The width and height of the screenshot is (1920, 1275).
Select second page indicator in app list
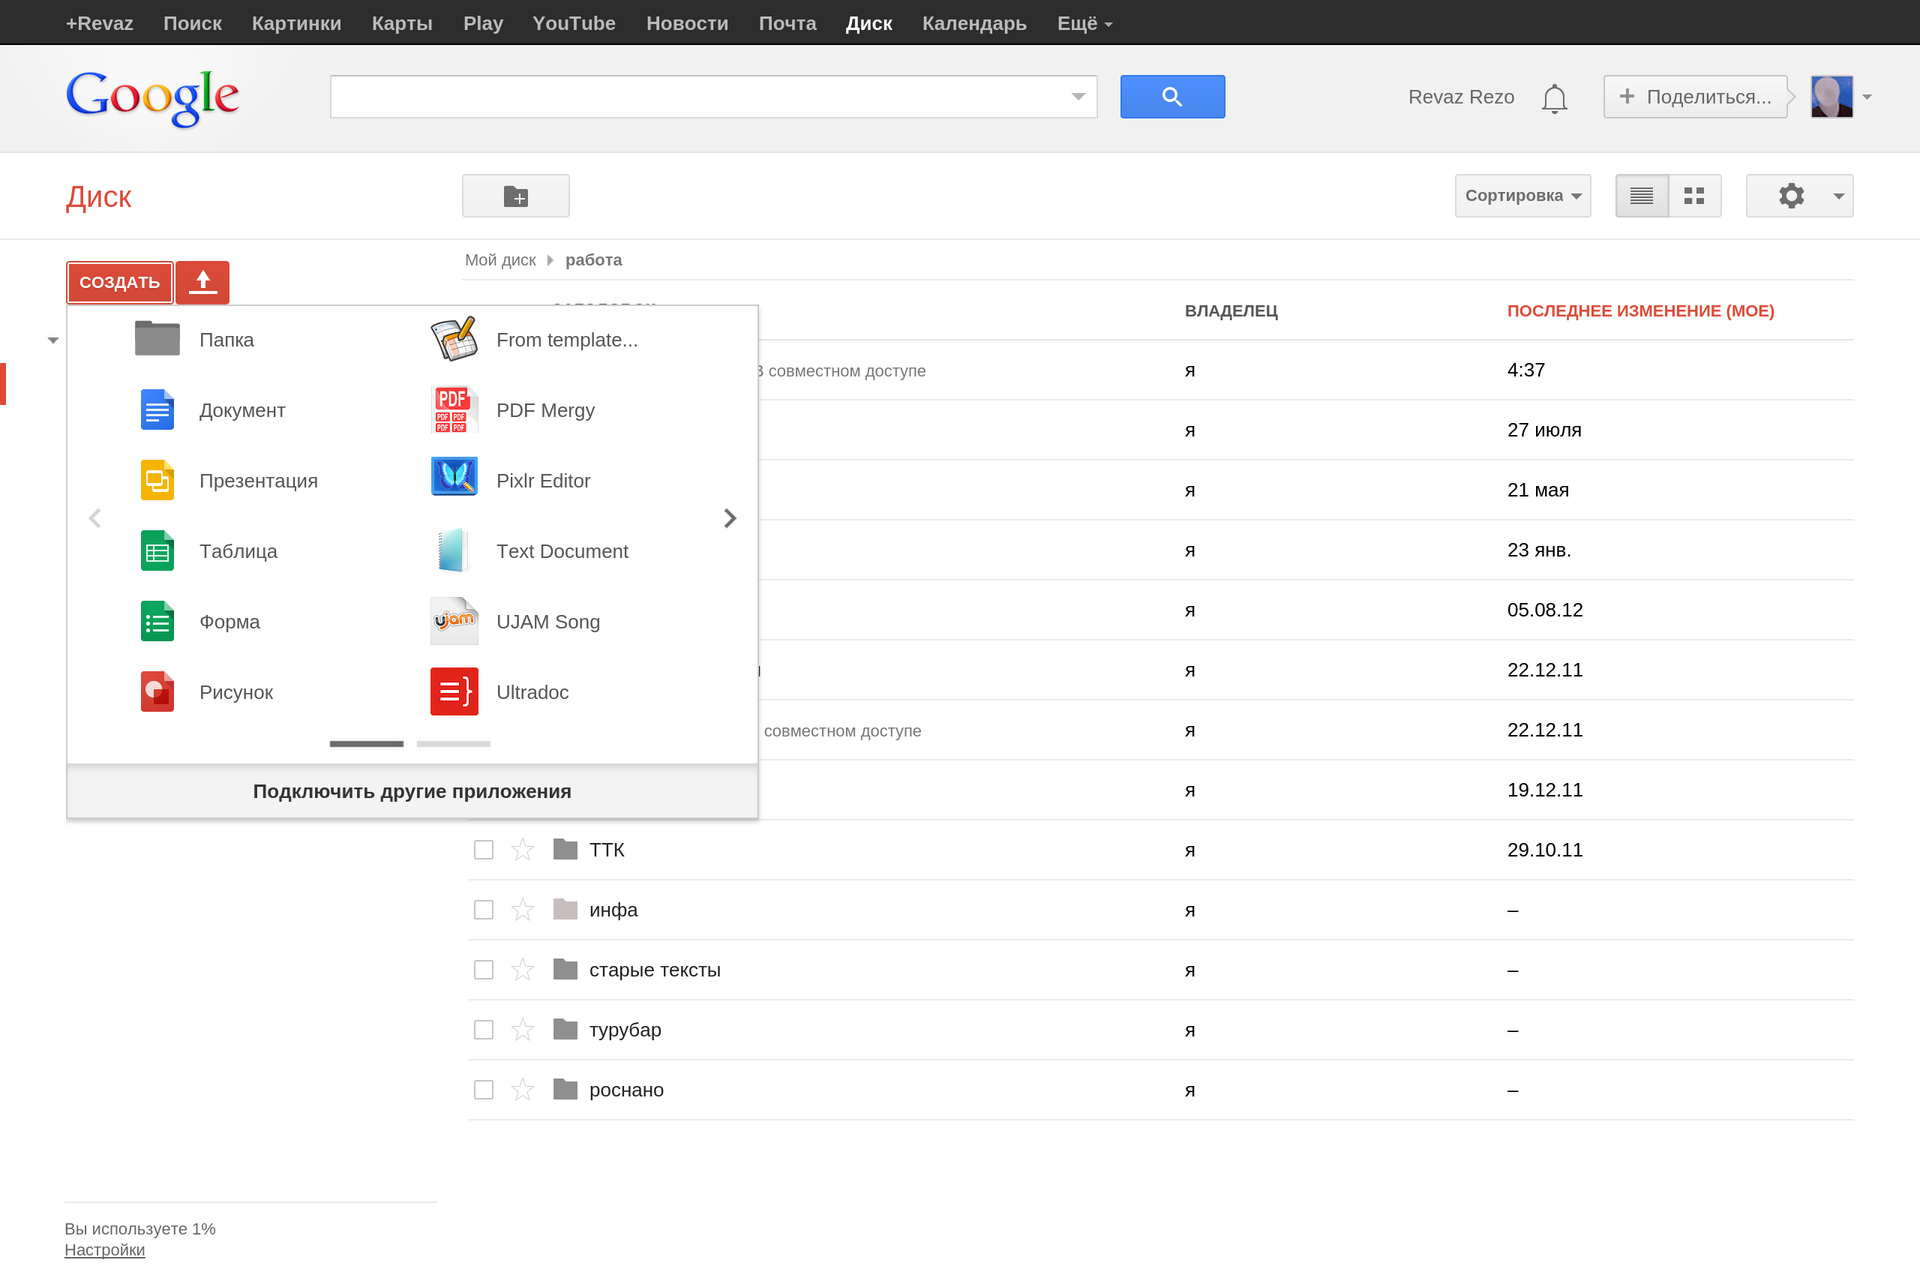click(453, 744)
